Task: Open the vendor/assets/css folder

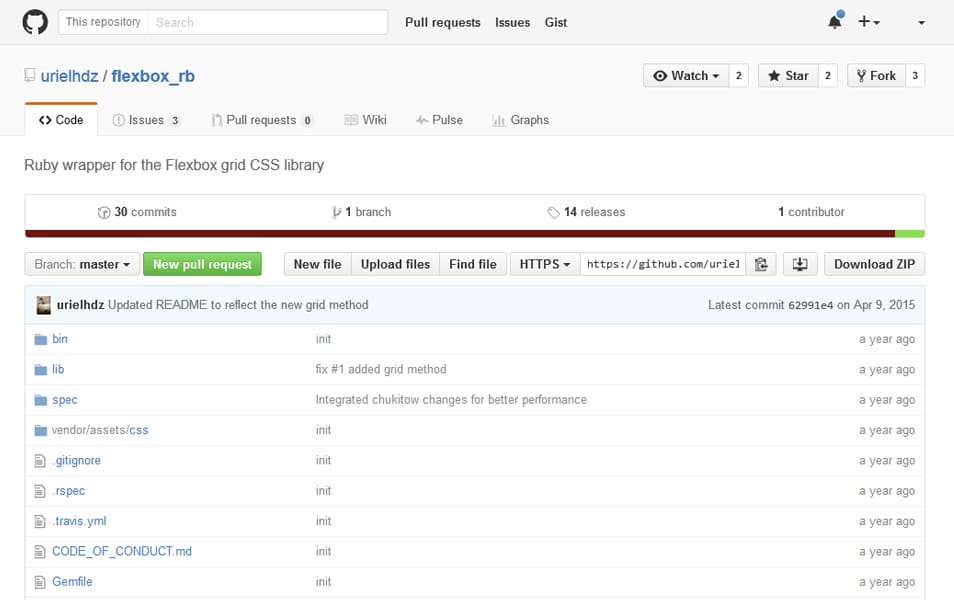Action: 100,430
